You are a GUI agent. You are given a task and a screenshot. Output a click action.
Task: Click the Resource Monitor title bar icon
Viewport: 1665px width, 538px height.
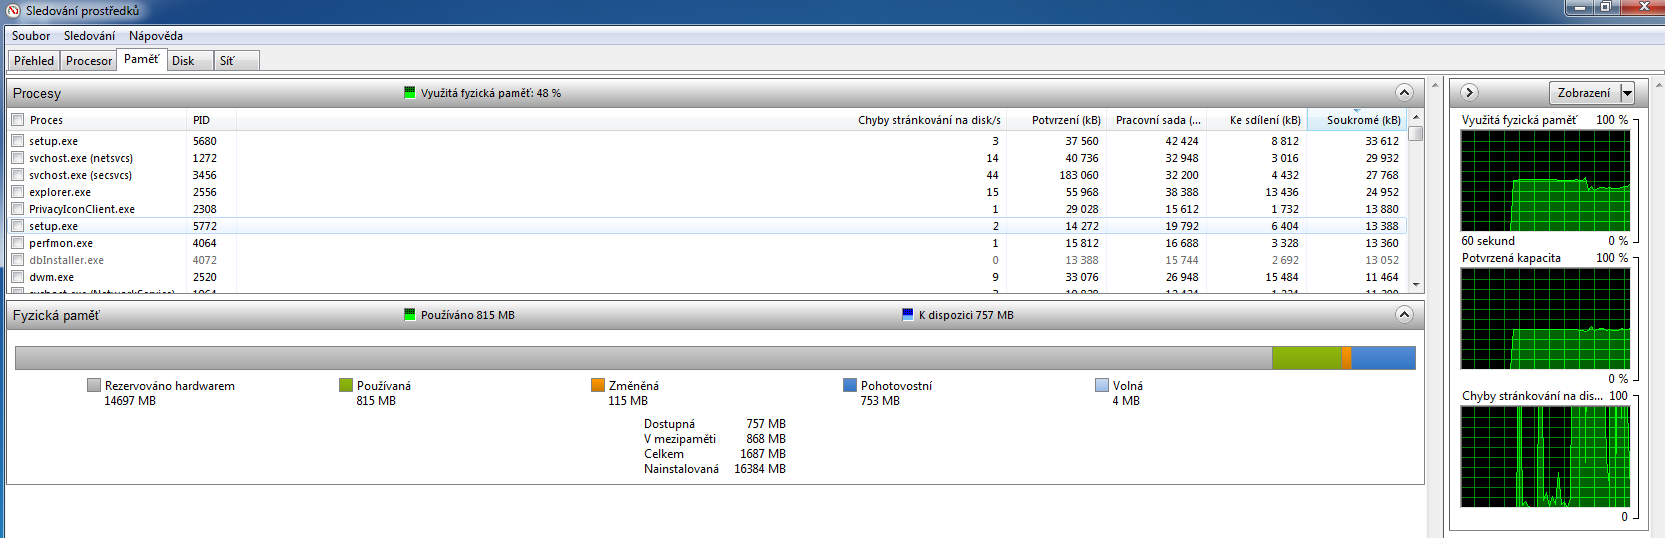click(14, 11)
